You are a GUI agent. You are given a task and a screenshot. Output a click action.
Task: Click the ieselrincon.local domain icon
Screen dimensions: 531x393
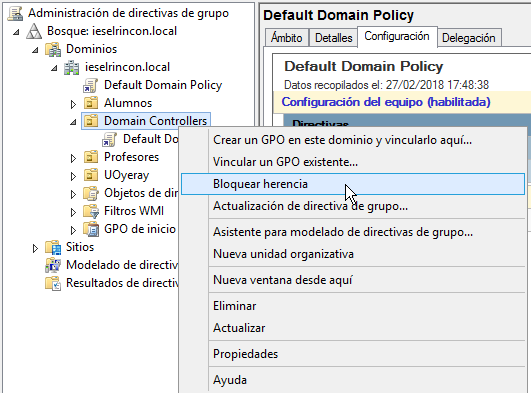pos(72,67)
